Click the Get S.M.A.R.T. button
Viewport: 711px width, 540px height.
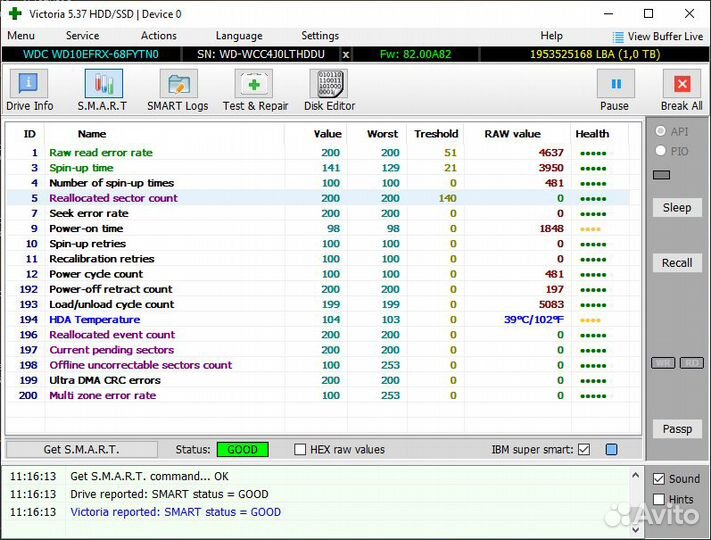click(81, 450)
